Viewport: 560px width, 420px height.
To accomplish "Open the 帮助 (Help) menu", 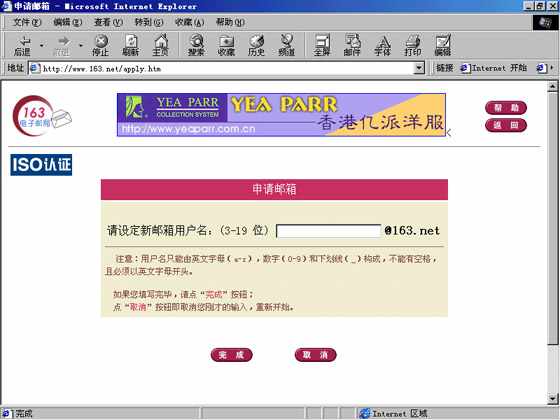I will click(x=230, y=22).
